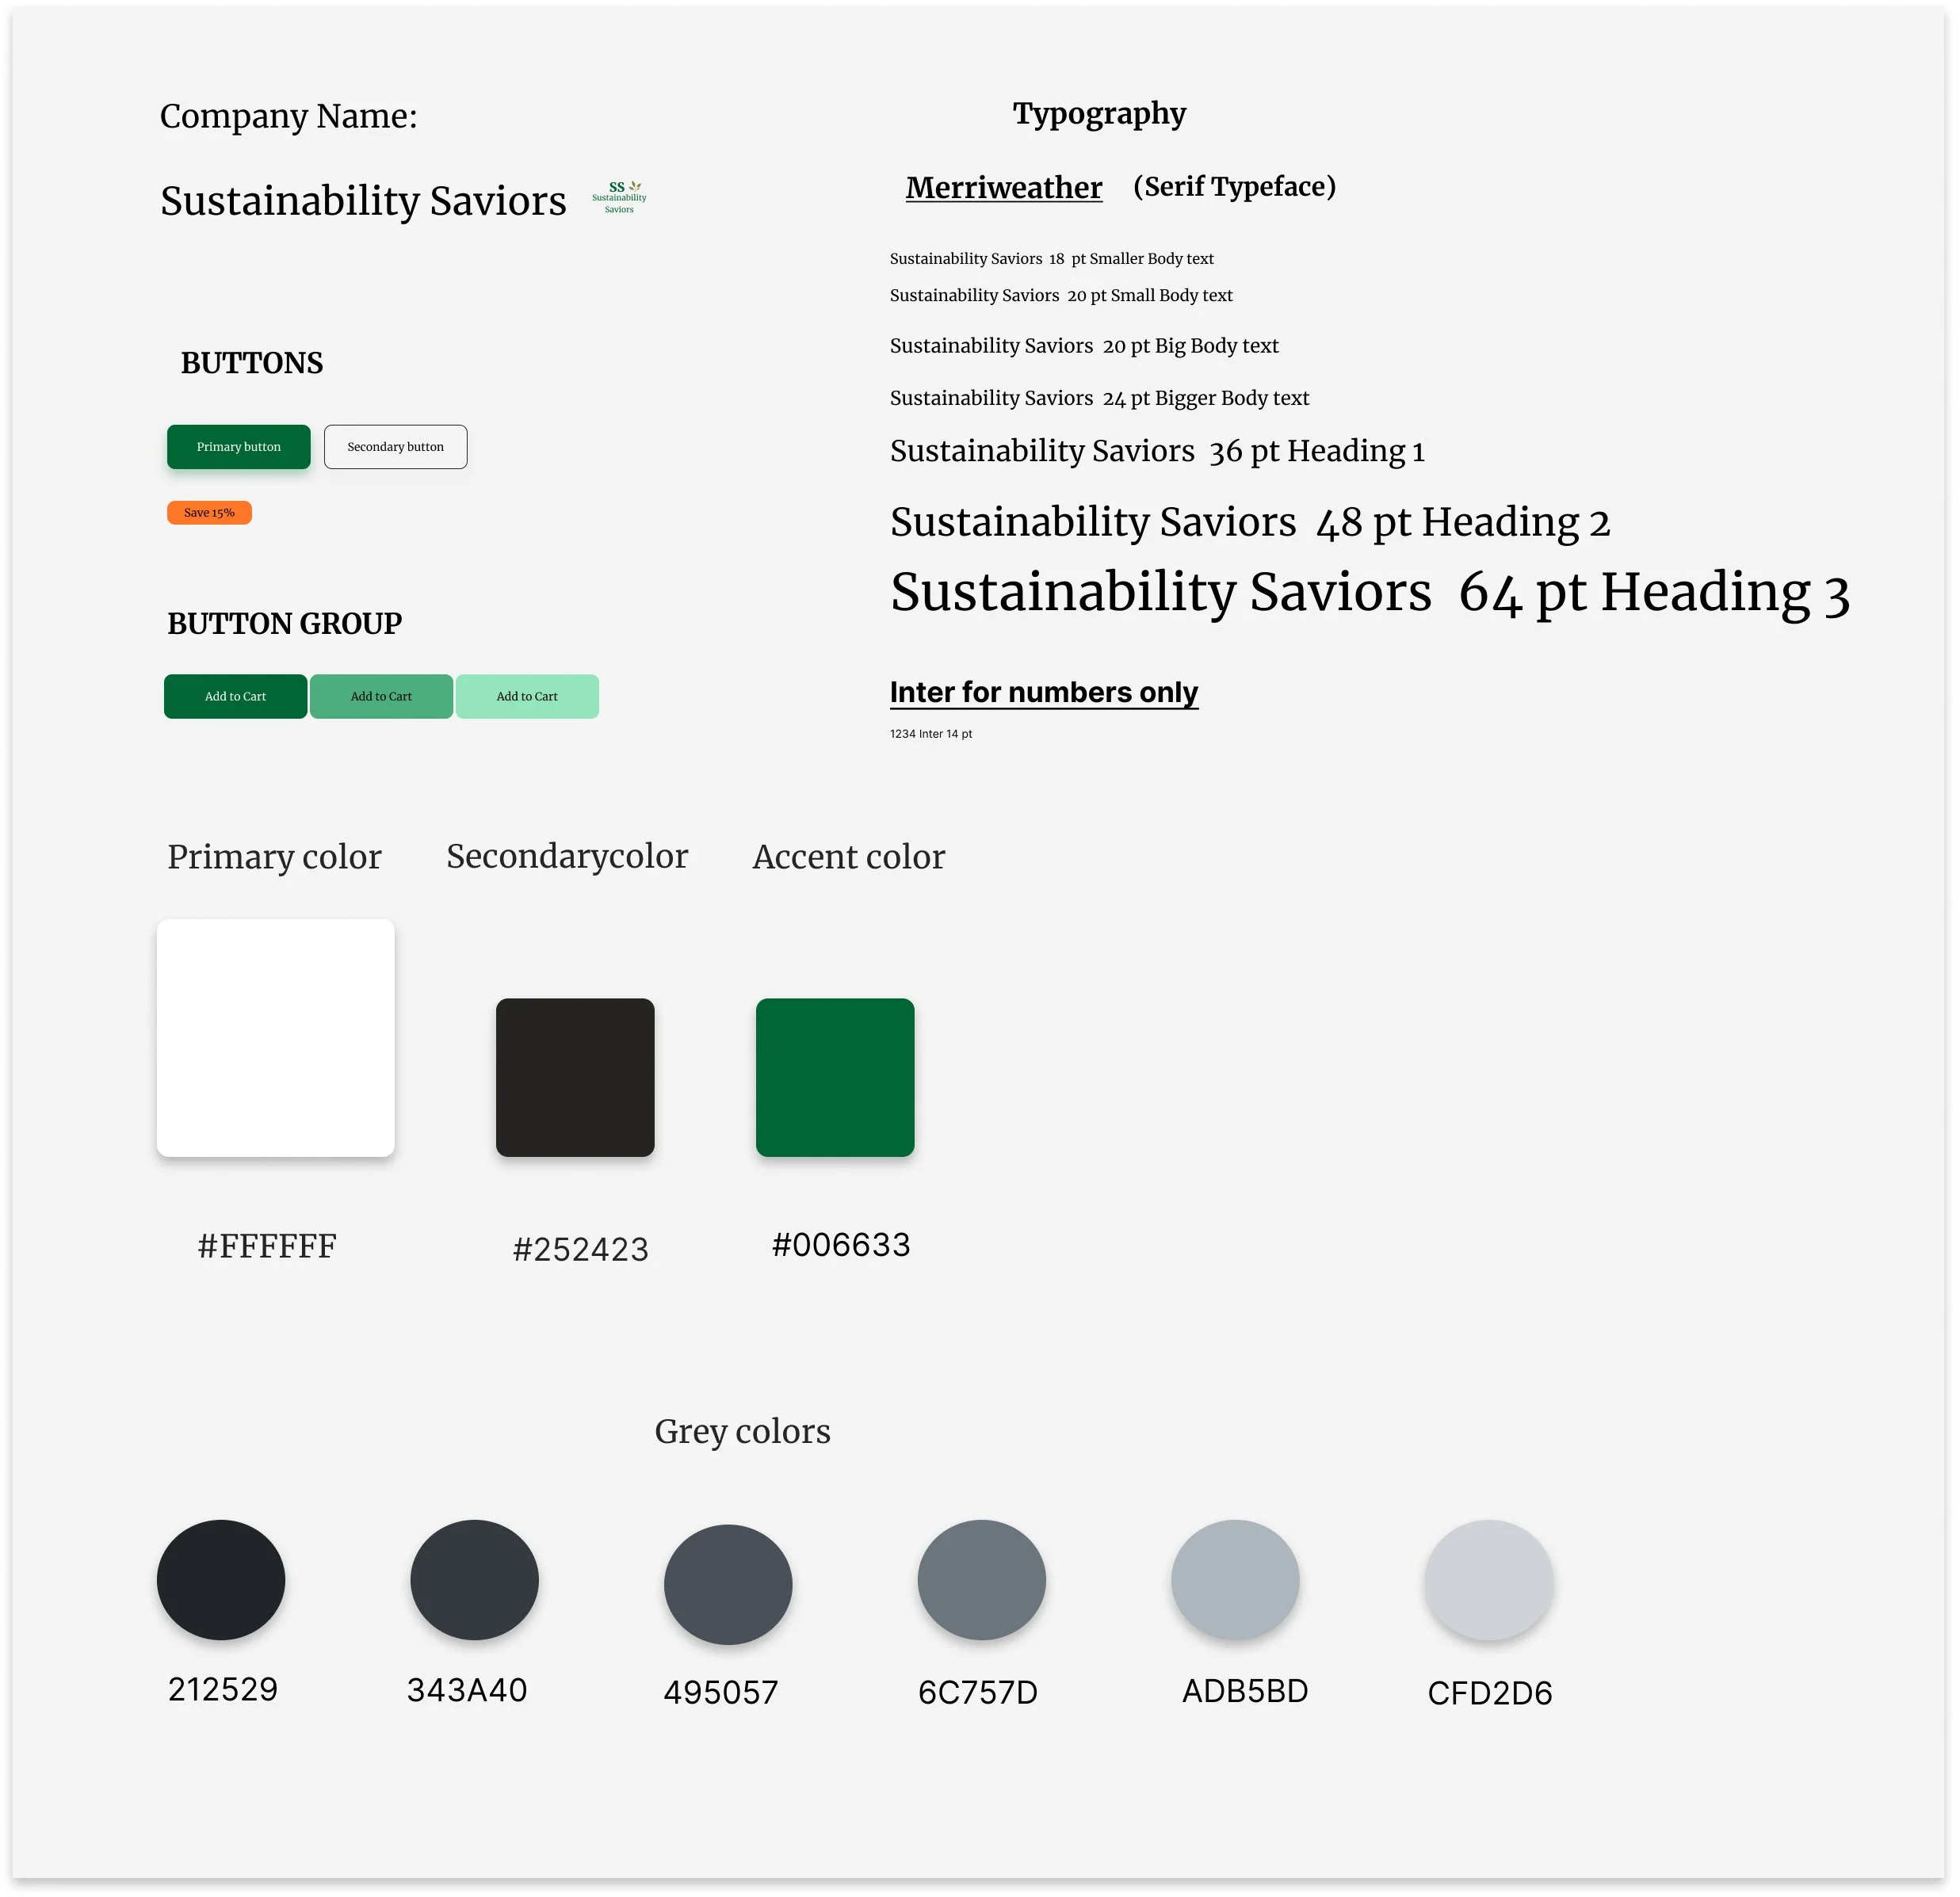Viewport: 1960px width, 1897px height.
Task: Select the dark #252423 secondary color swatch
Action: 575,1078
